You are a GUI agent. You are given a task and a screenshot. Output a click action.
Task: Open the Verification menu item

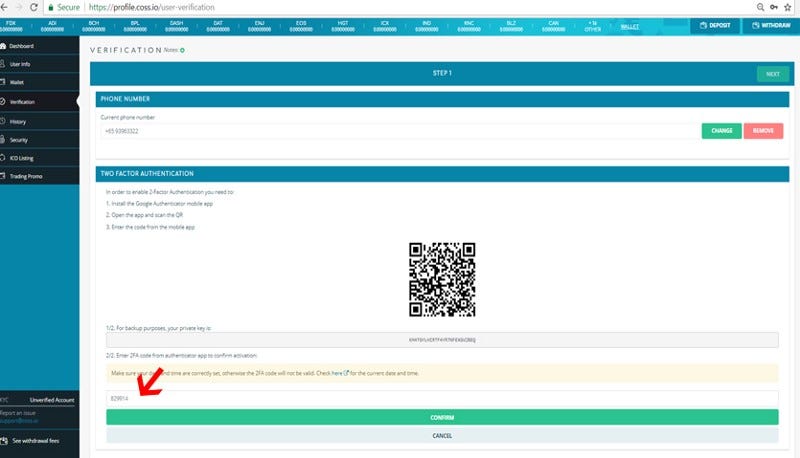pyautogui.click(x=39, y=101)
